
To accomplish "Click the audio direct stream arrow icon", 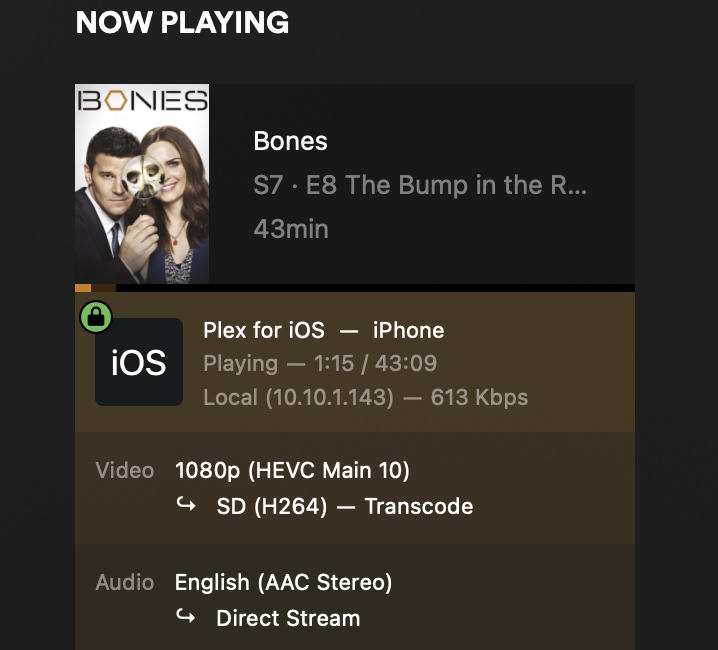I will coord(186,617).
